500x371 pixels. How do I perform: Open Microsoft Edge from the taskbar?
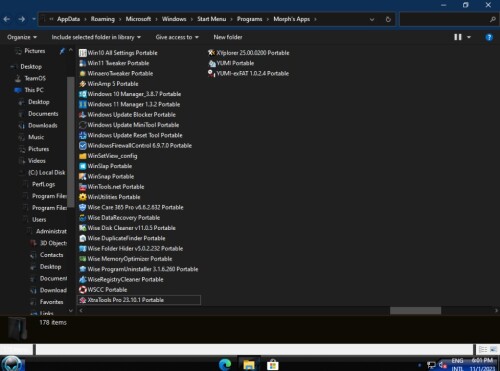point(225,364)
